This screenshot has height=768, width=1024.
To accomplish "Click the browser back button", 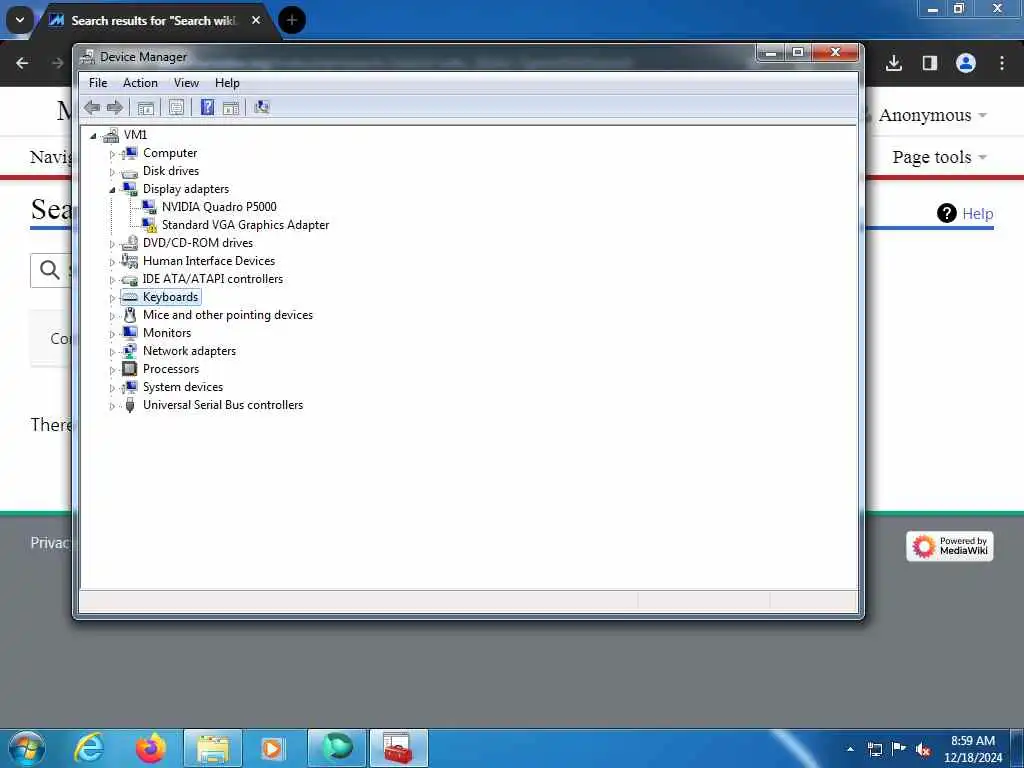I will point(22,63).
